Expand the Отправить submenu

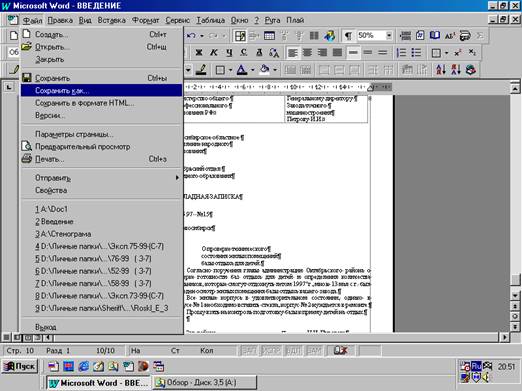point(101,178)
